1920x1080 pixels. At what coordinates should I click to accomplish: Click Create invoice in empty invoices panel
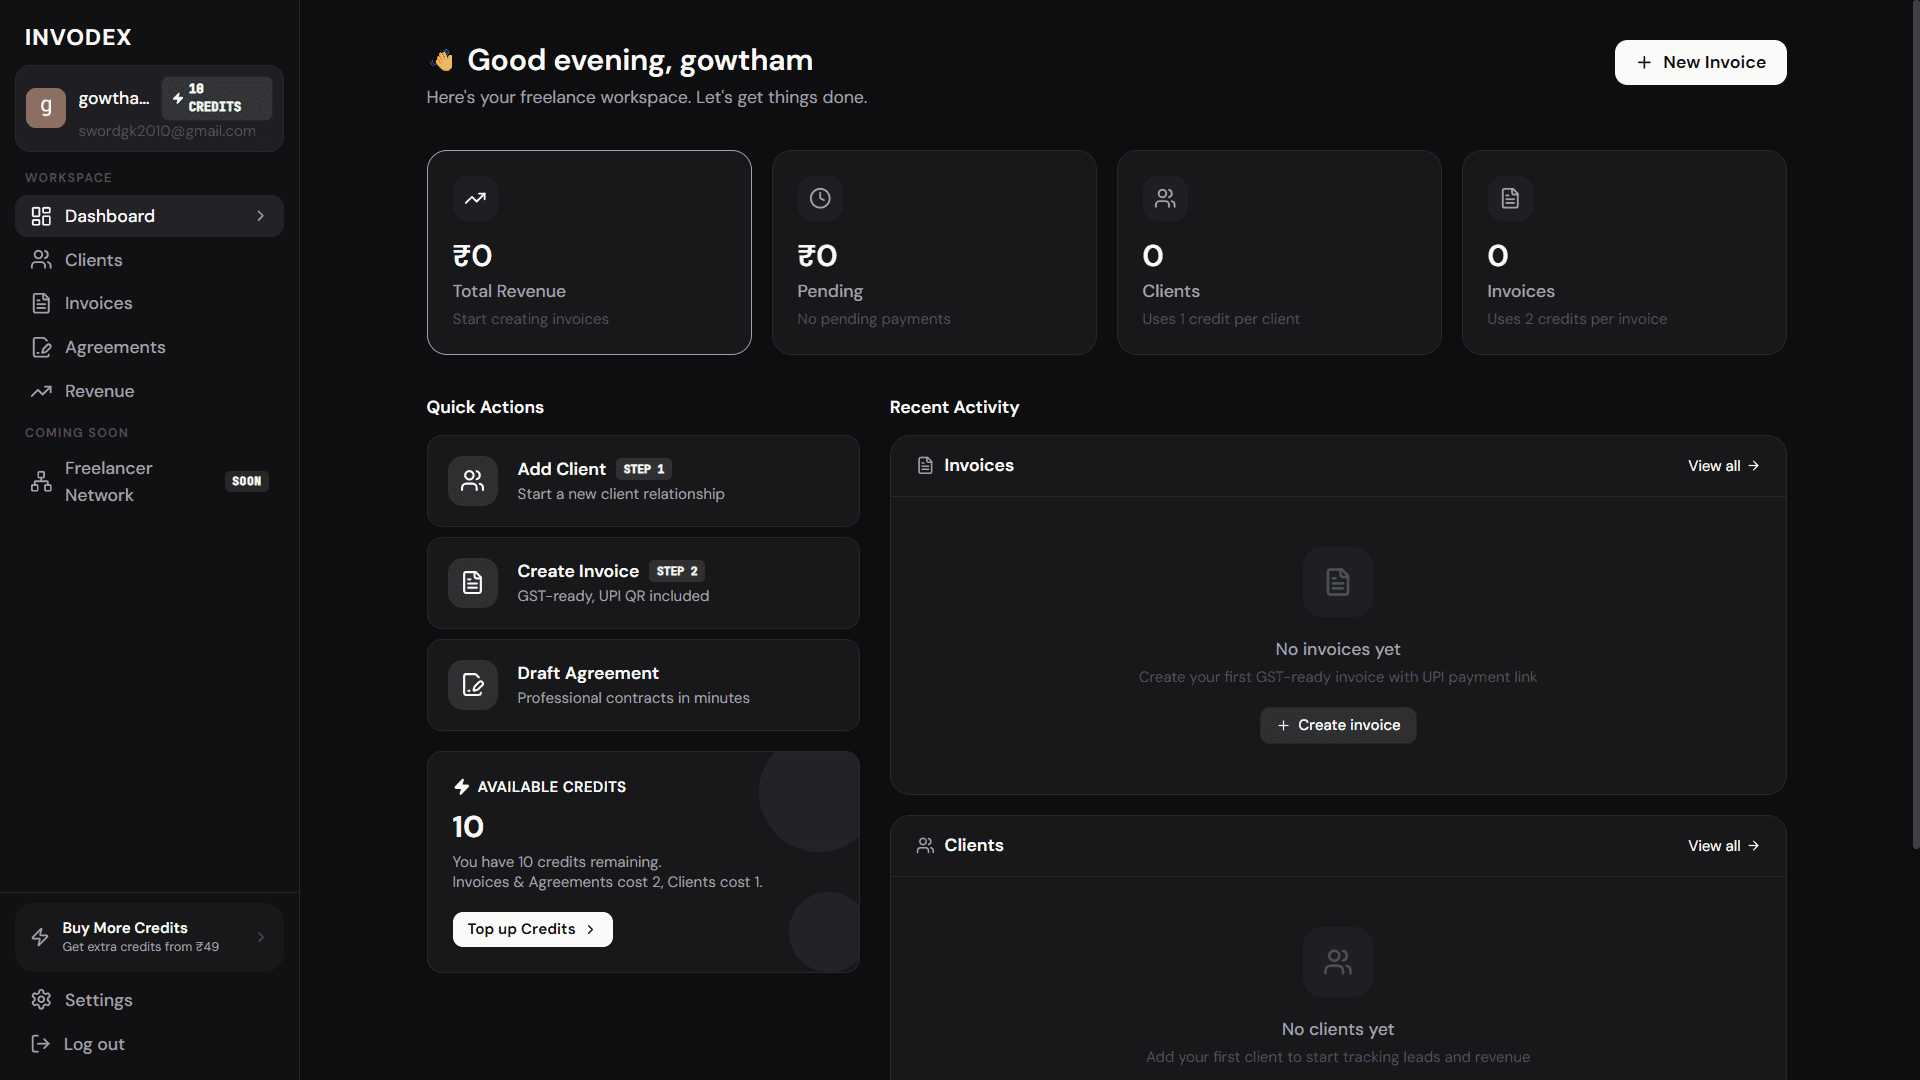coord(1338,725)
